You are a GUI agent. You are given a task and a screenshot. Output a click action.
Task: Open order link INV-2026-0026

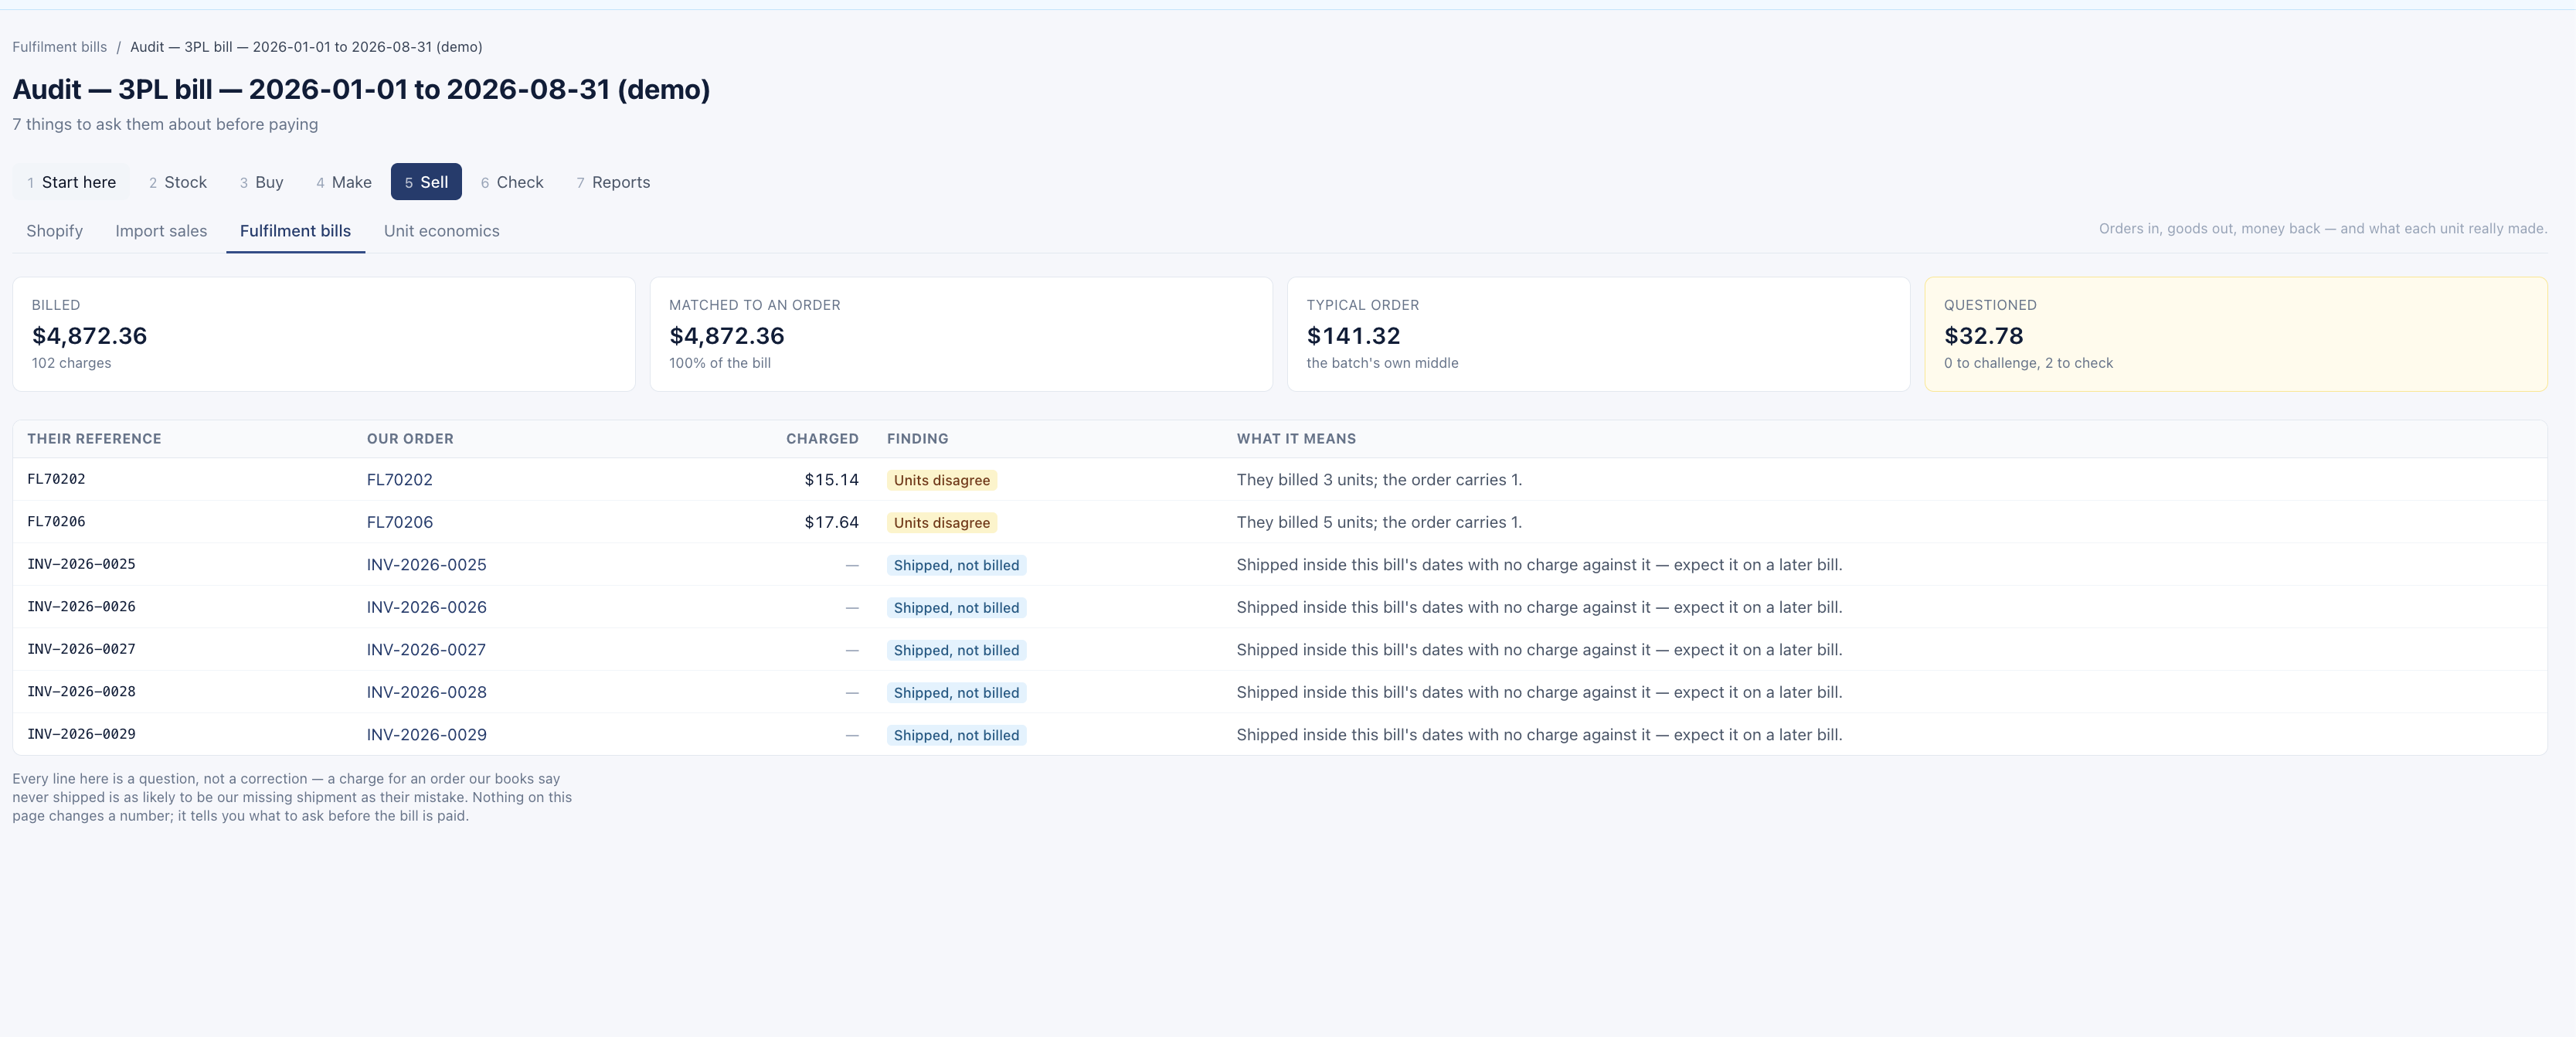[x=426, y=607]
